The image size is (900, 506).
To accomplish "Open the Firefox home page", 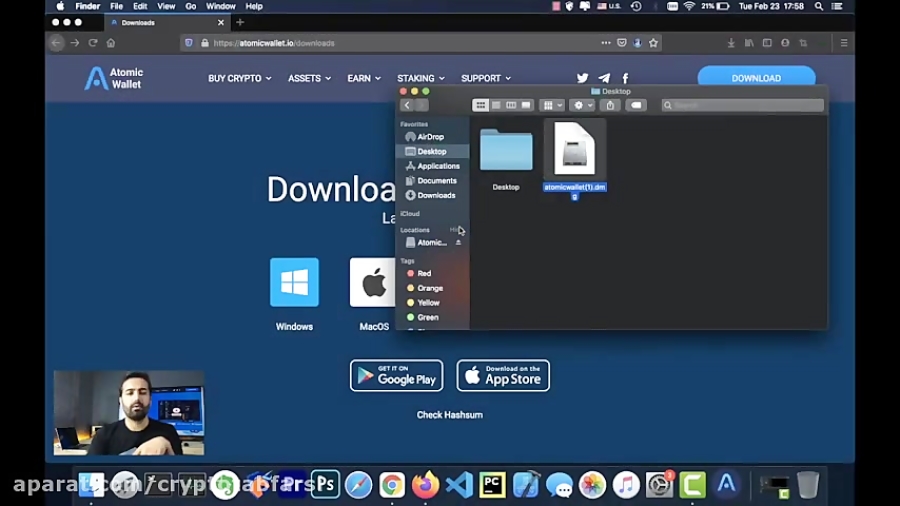I will (x=111, y=43).
